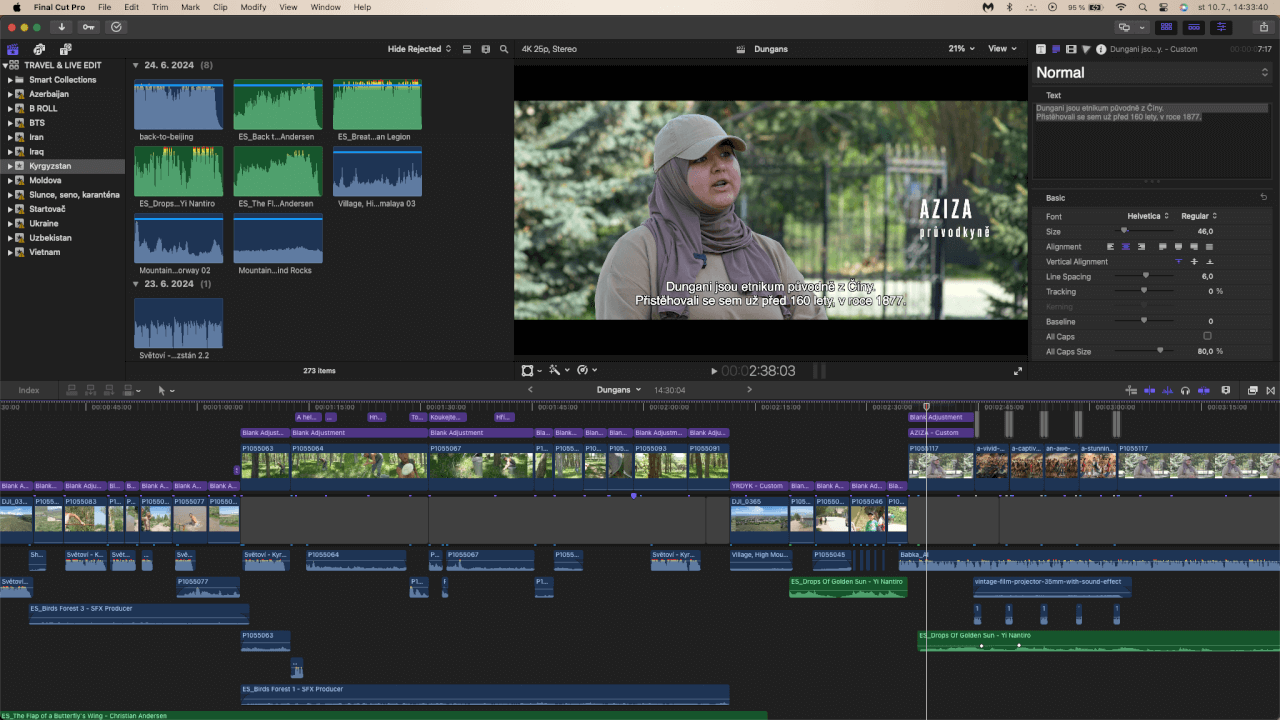Open the Photos and Audio sidebar
Viewport: 1280px width, 720px height.
(39, 49)
